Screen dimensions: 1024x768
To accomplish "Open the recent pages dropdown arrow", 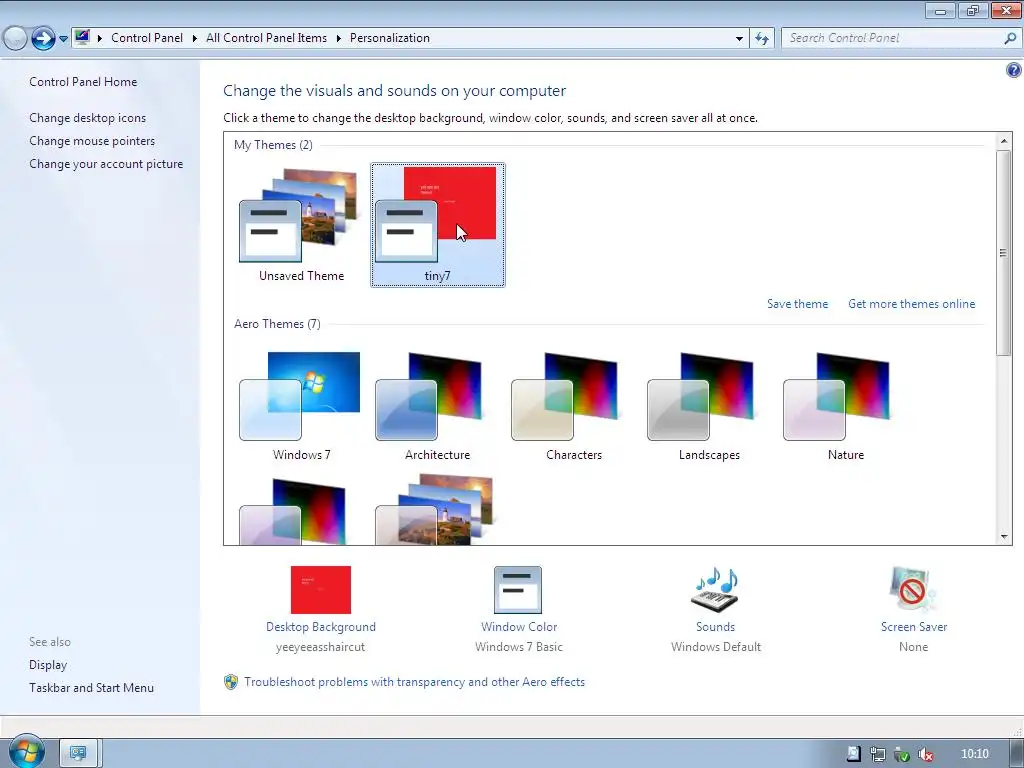I will [x=63, y=39].
